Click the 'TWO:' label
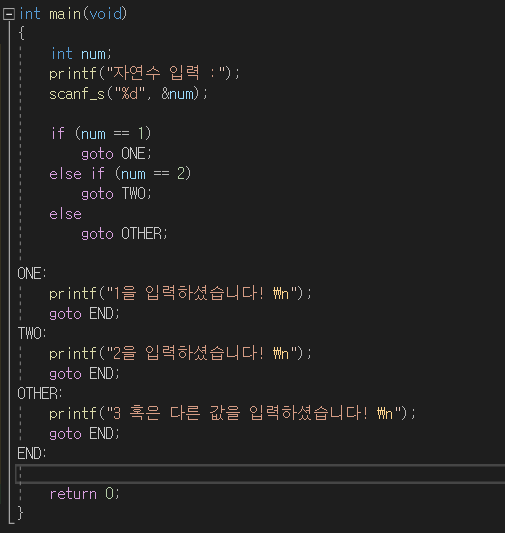 click(x=32, y=333)
